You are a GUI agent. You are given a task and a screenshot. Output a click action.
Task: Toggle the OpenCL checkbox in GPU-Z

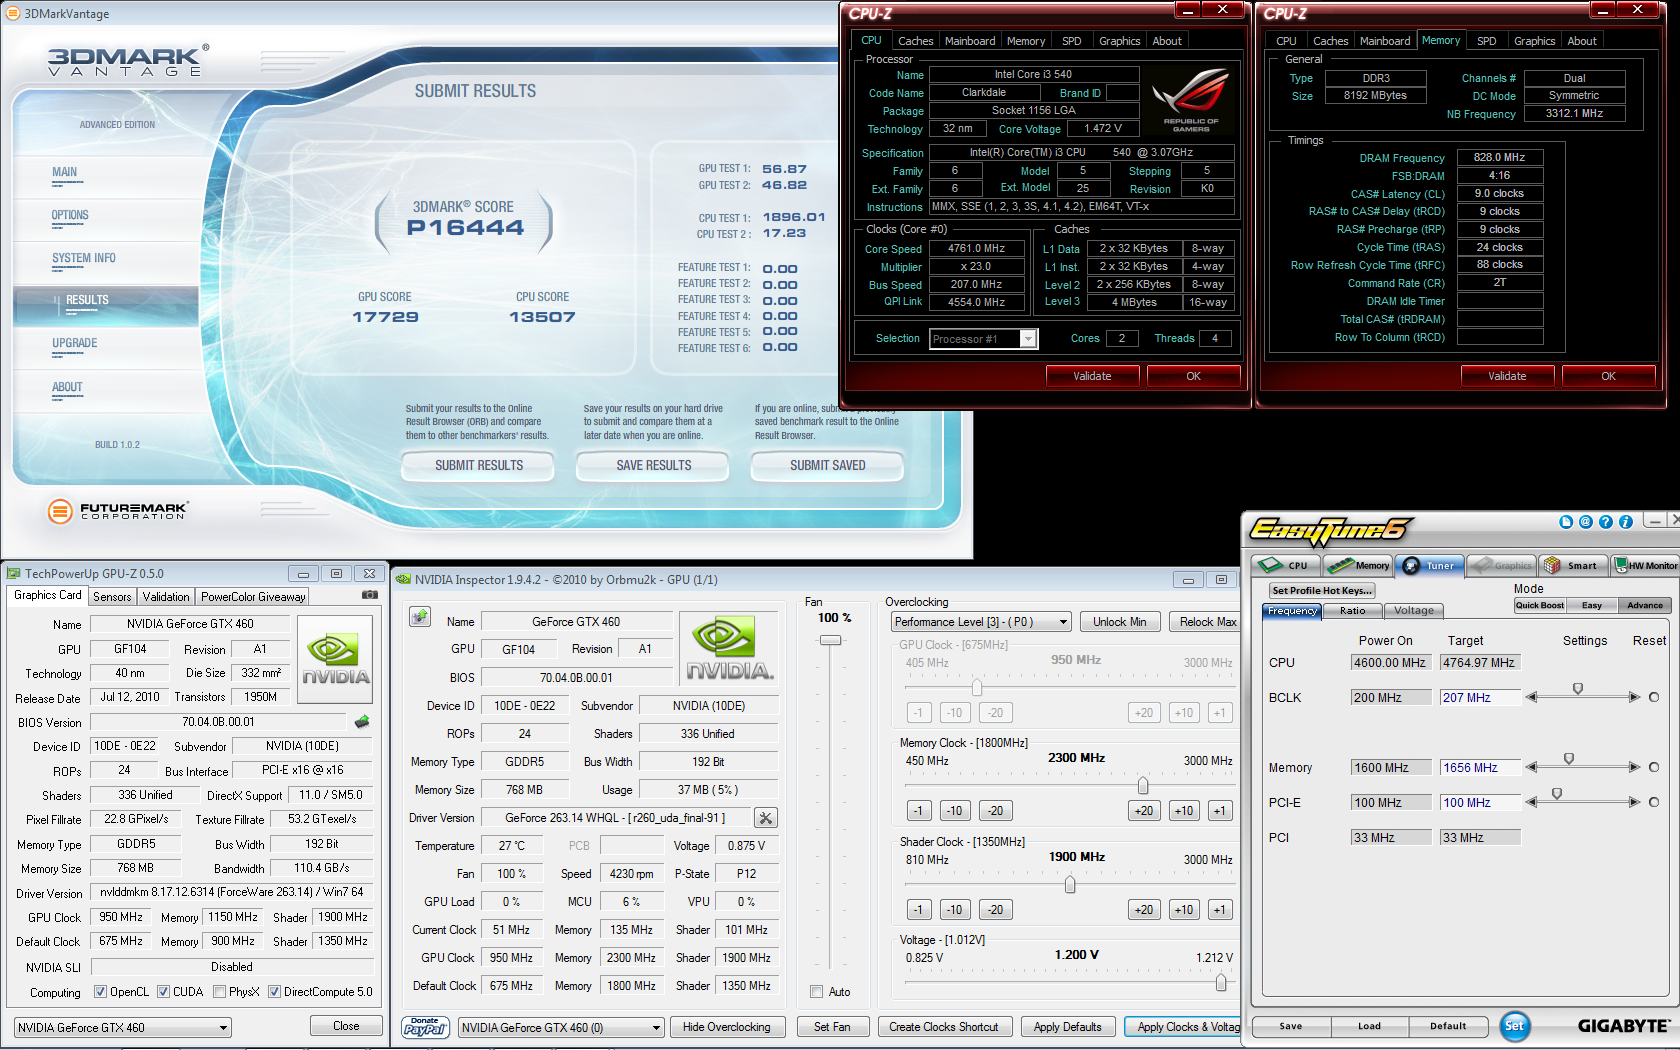point(100,992)
